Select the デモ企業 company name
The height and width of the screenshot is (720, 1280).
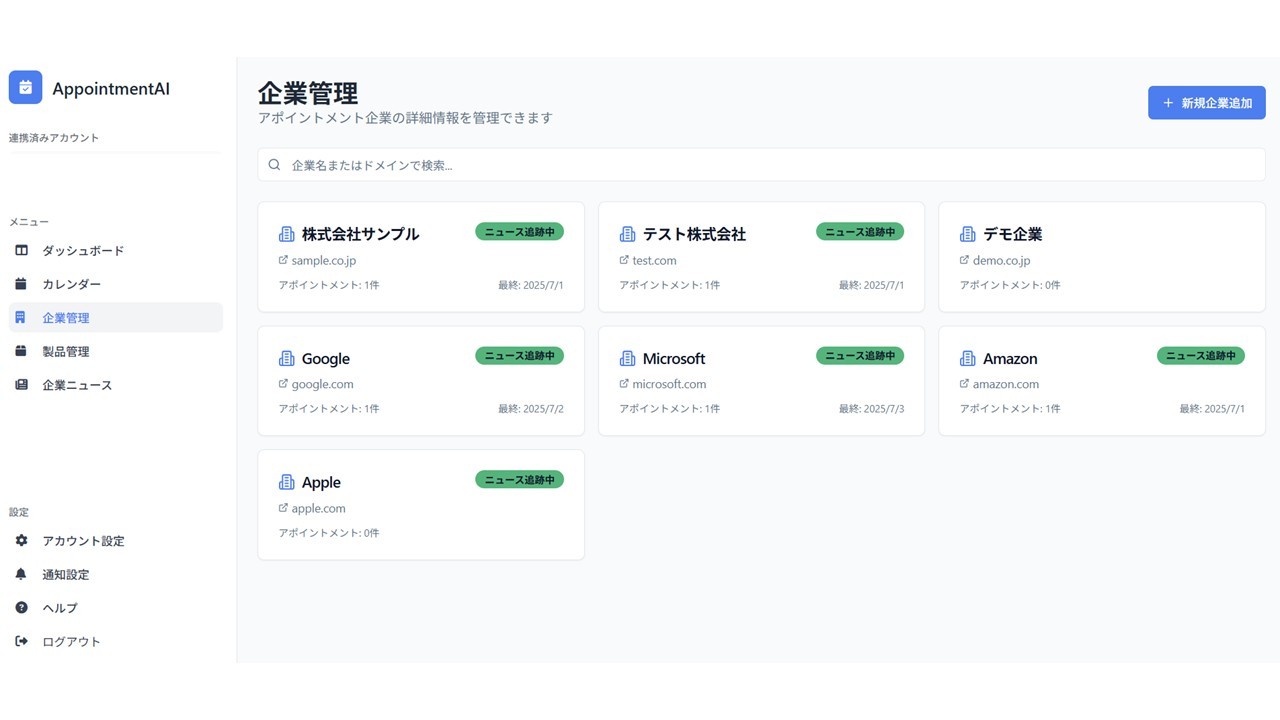point(1013,234)
